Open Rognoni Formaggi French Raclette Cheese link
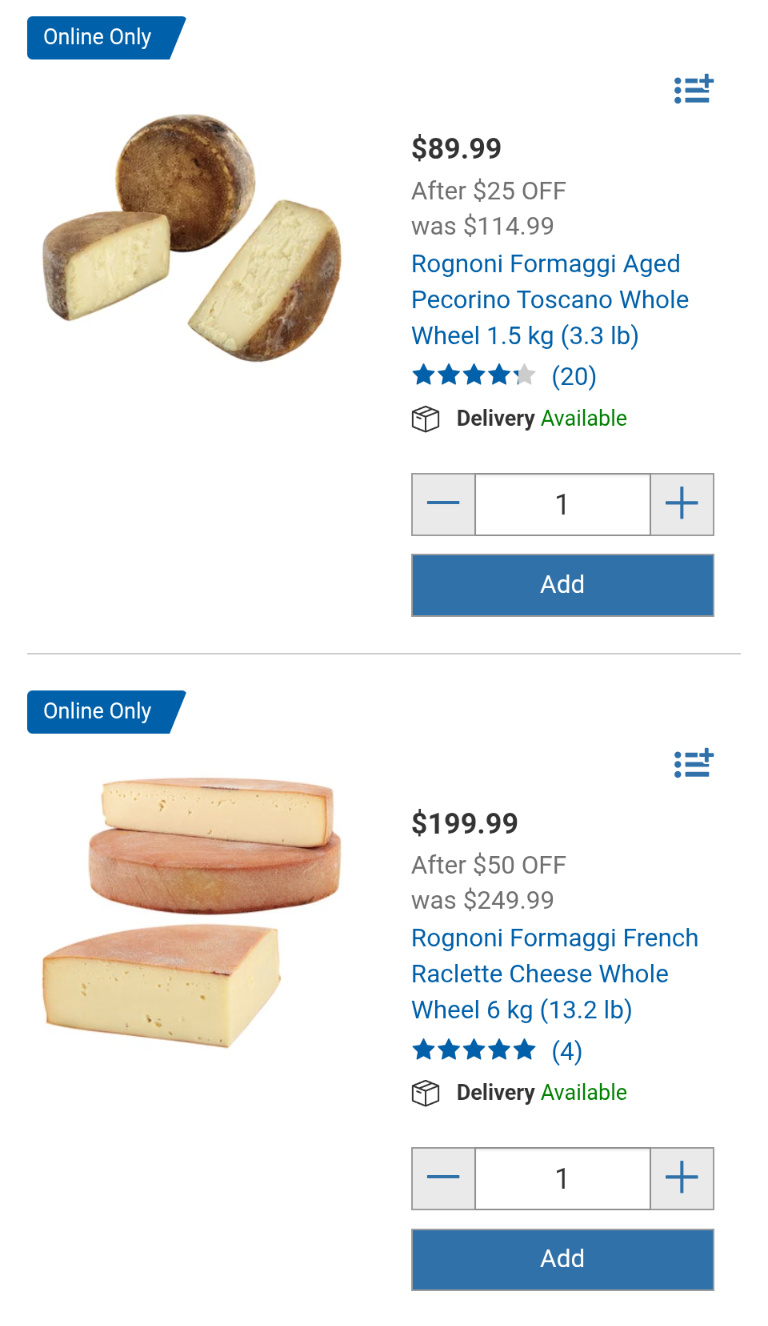Viewport: 768px width, 1326px height. coord(554,974)
